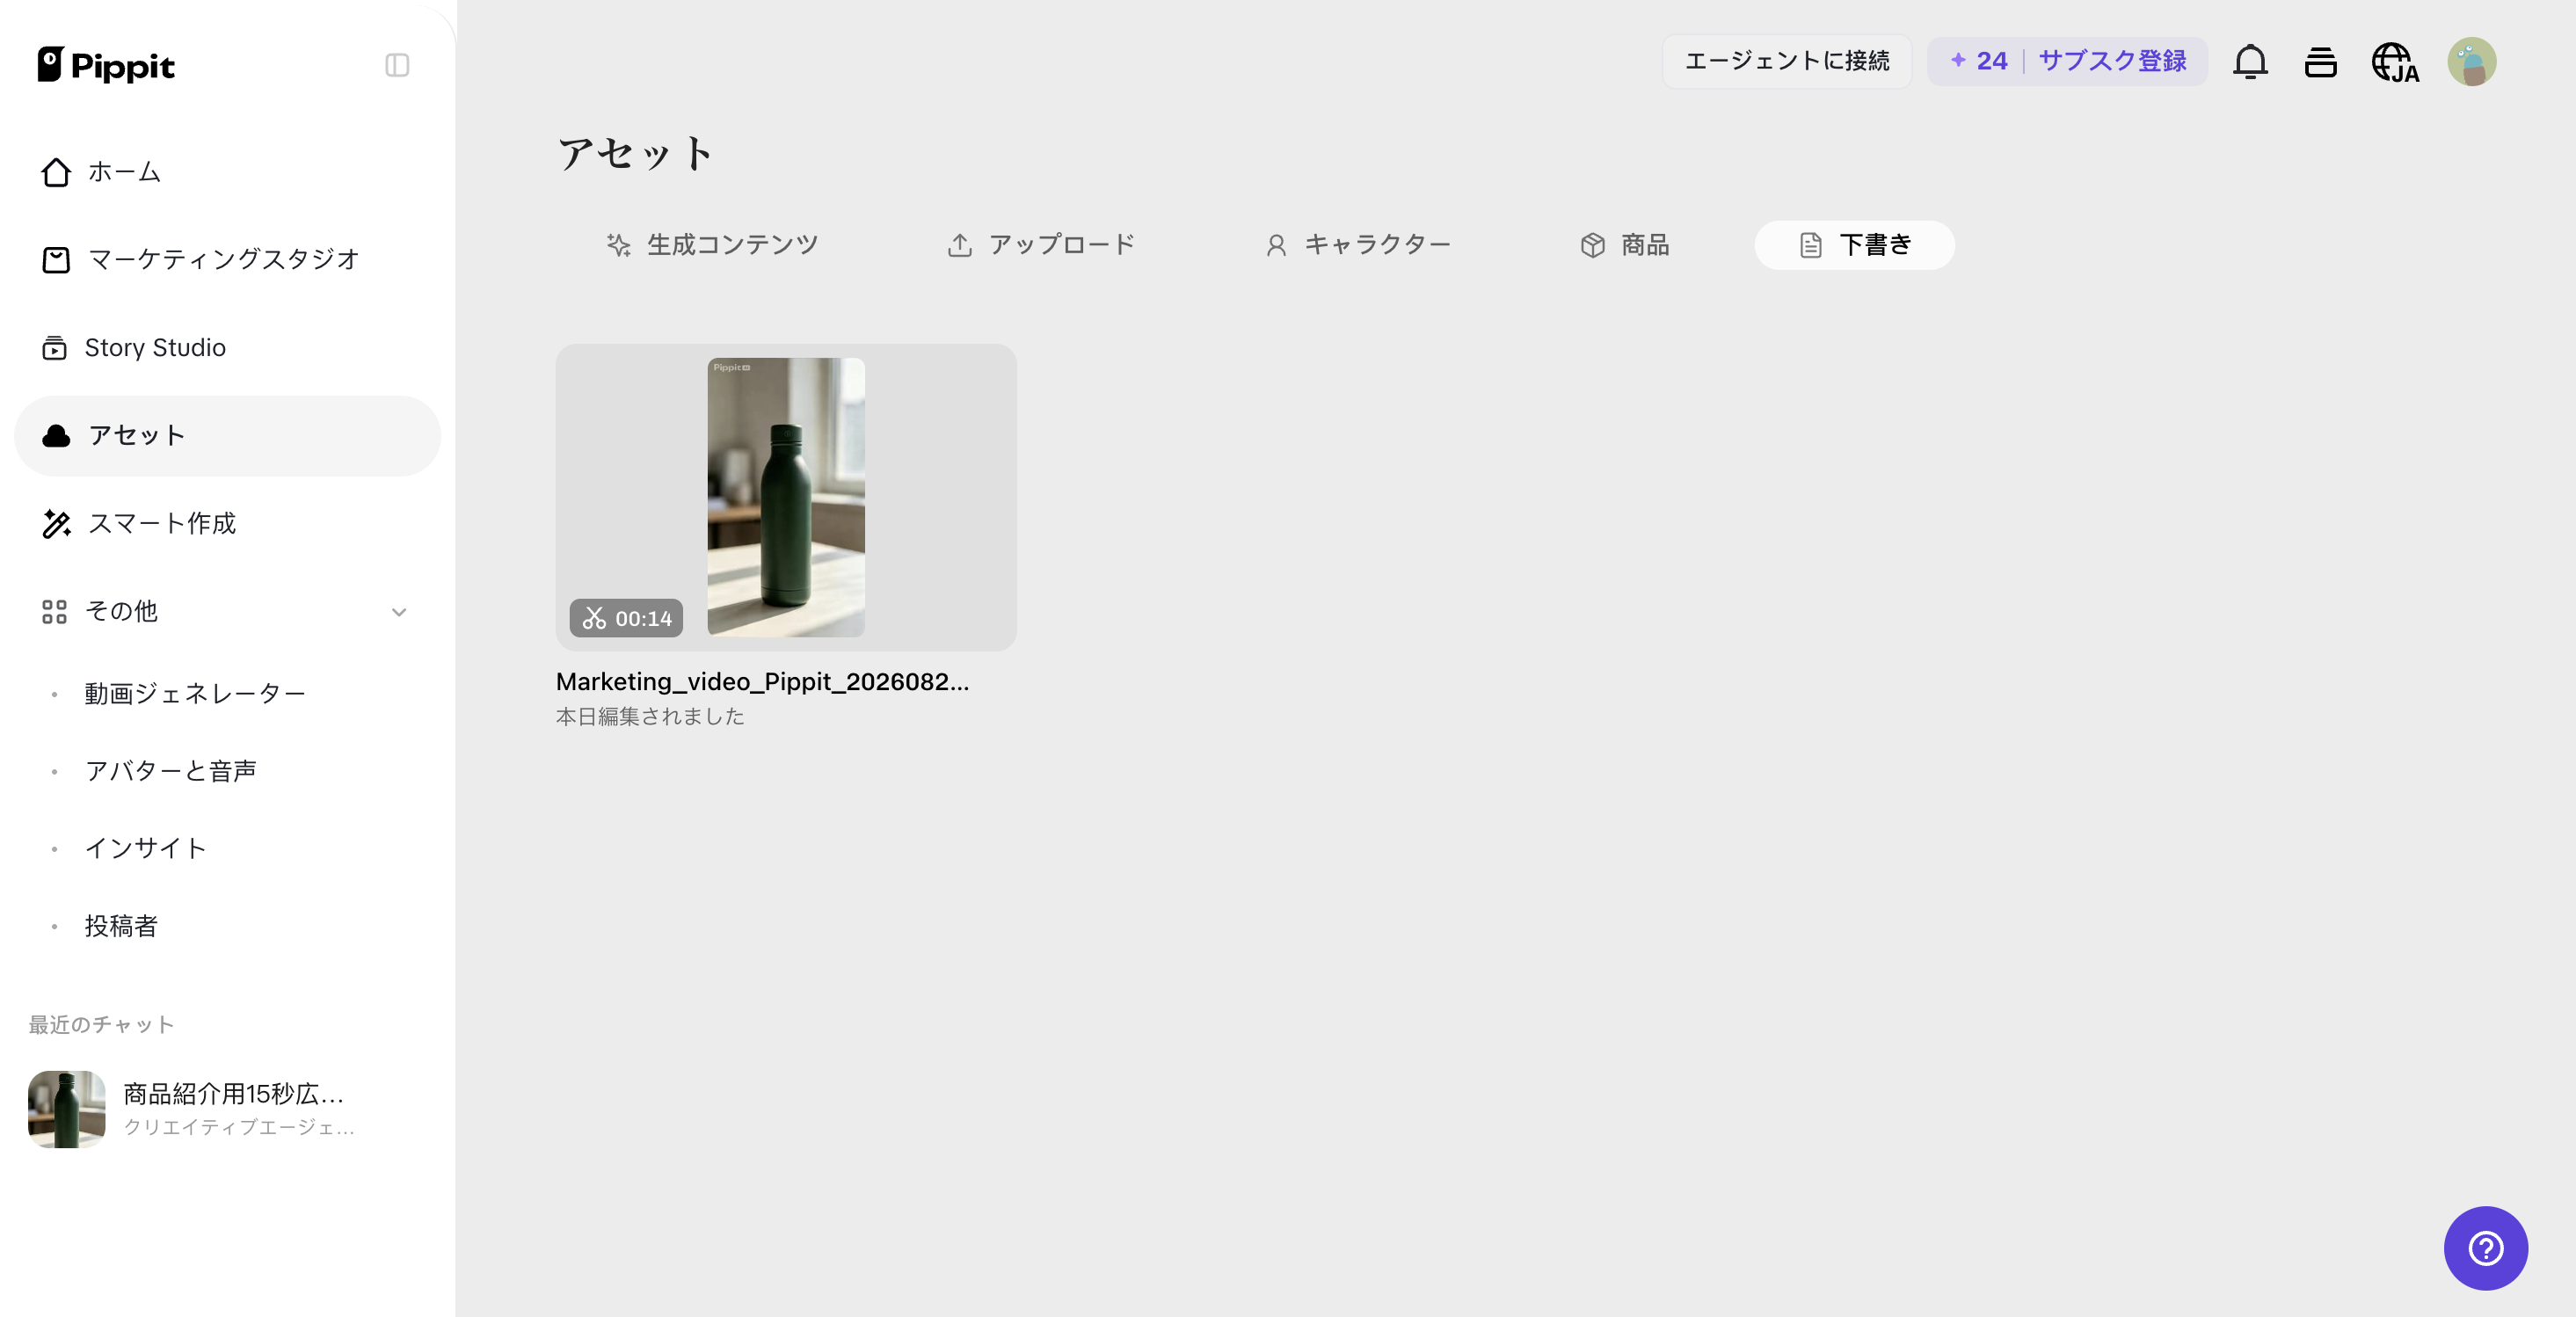The image size is (2576, 1317).
Task: Open インサイト submenu item
Action: [x=146, y=849]
